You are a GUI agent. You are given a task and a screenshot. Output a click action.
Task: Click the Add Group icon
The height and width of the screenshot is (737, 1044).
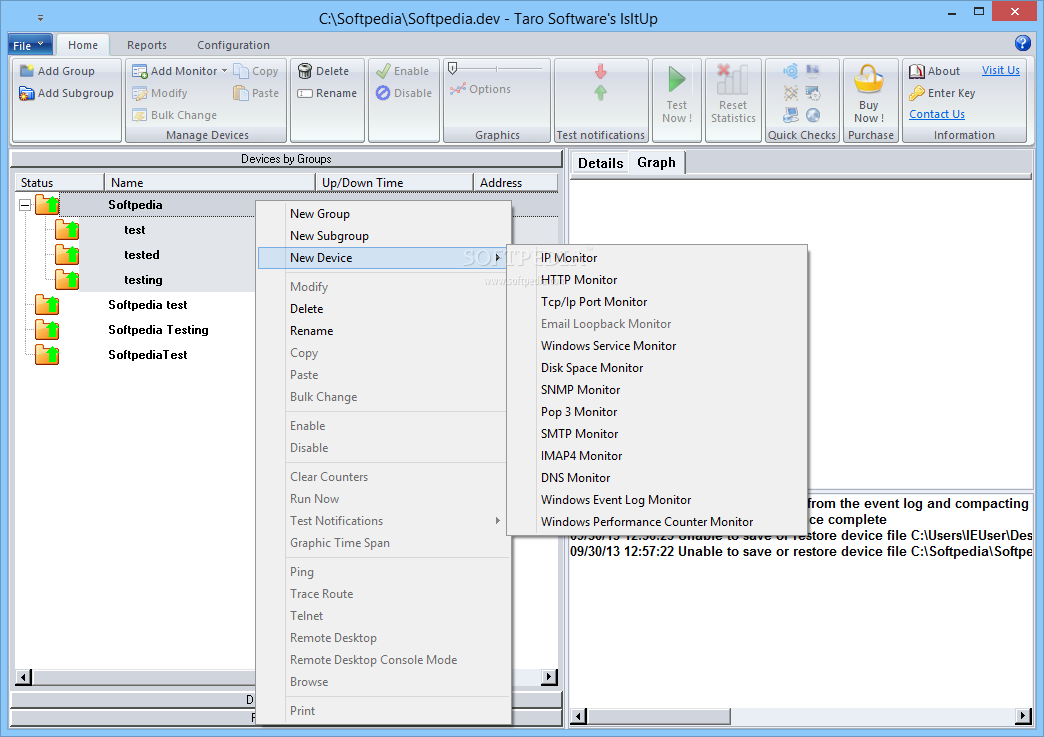point(27,71)
